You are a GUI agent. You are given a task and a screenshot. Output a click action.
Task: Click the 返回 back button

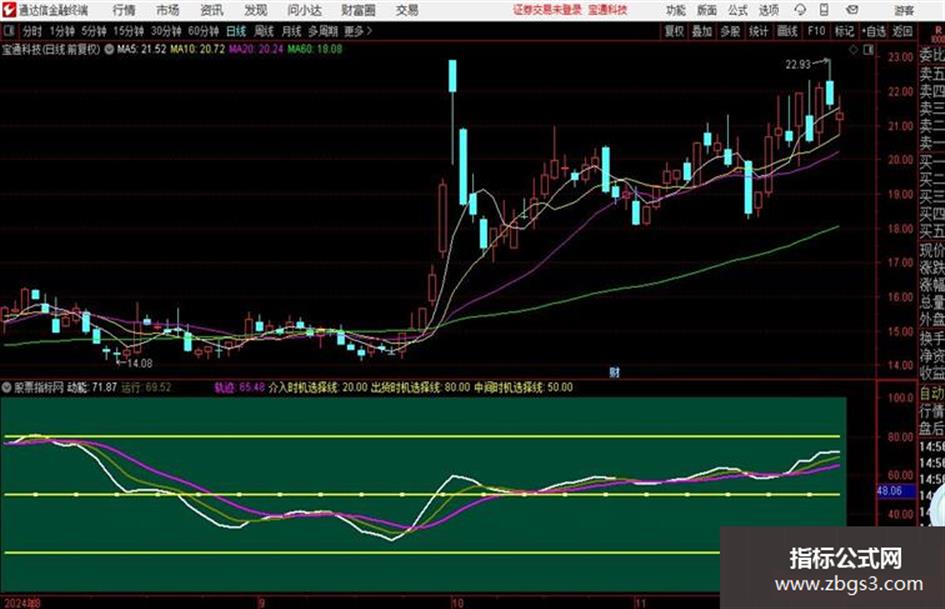(x=902, y=31)
